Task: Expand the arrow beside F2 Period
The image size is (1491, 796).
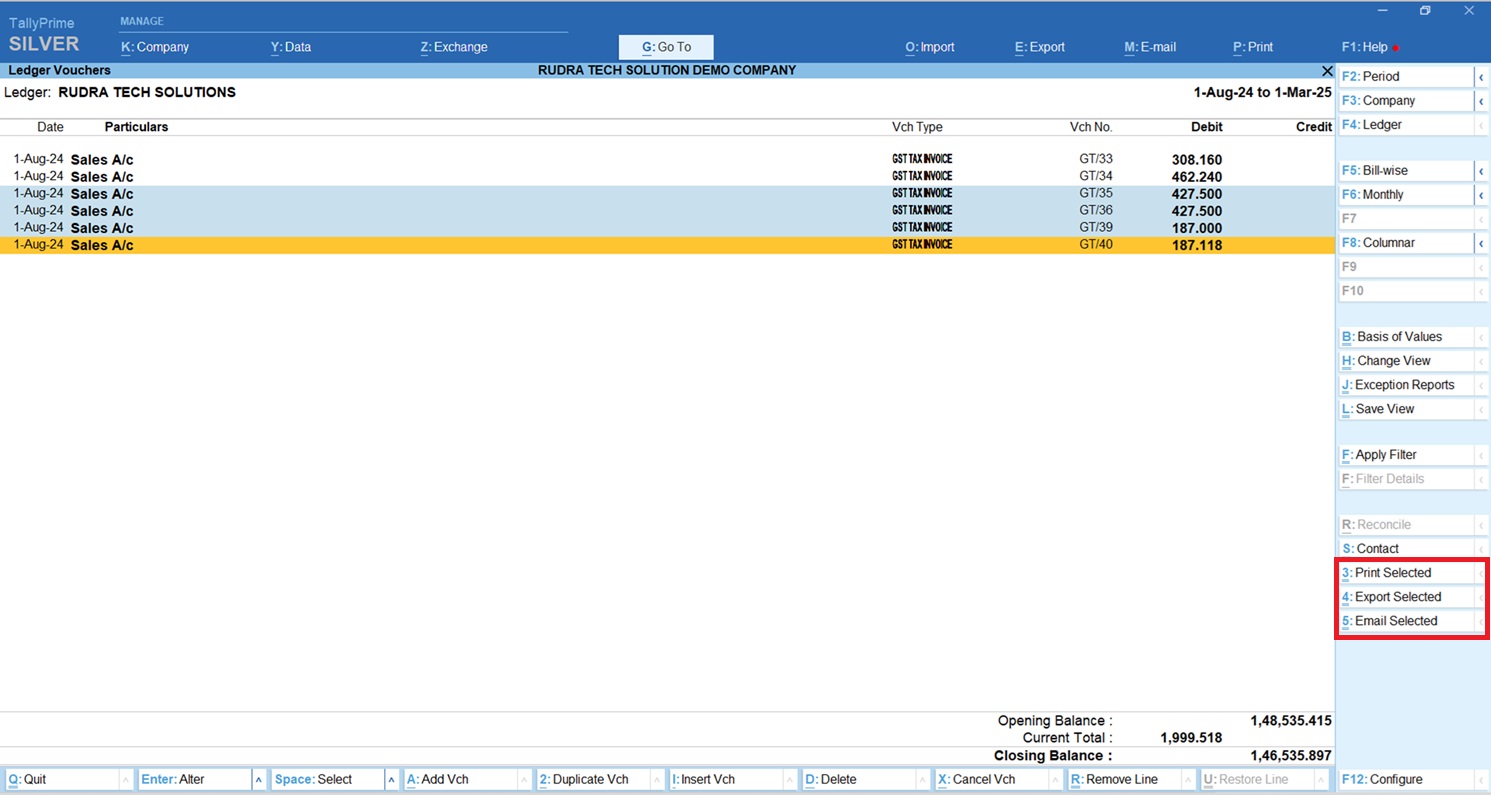Action: tap(1481, 77)
